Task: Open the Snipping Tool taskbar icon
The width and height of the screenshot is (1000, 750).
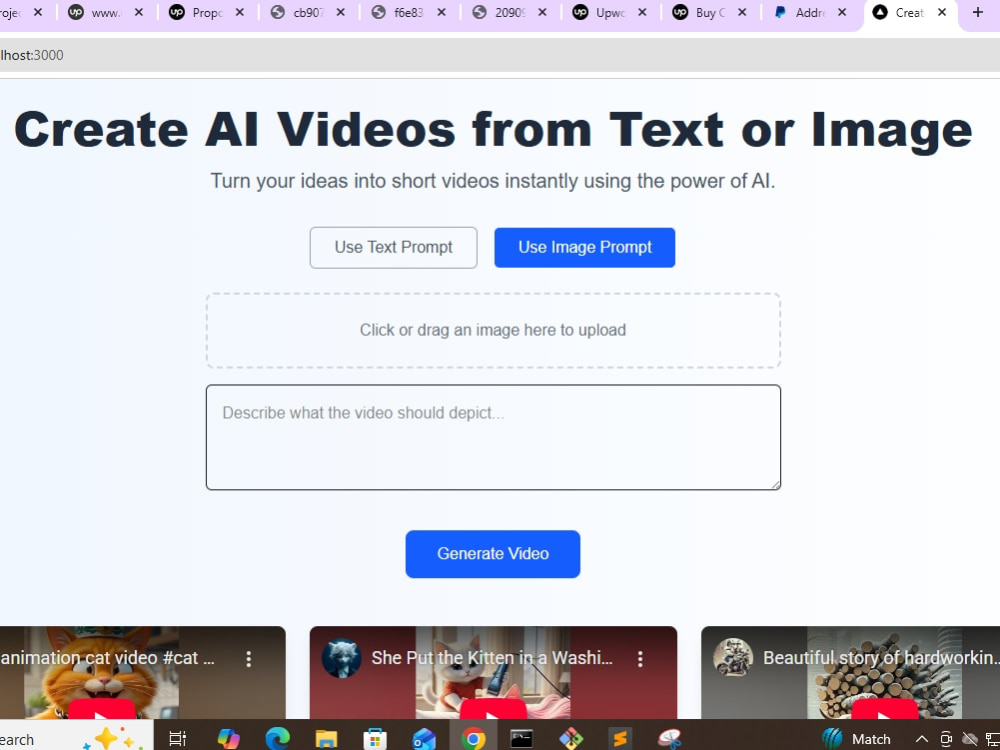Action: [x=669, y=739]
